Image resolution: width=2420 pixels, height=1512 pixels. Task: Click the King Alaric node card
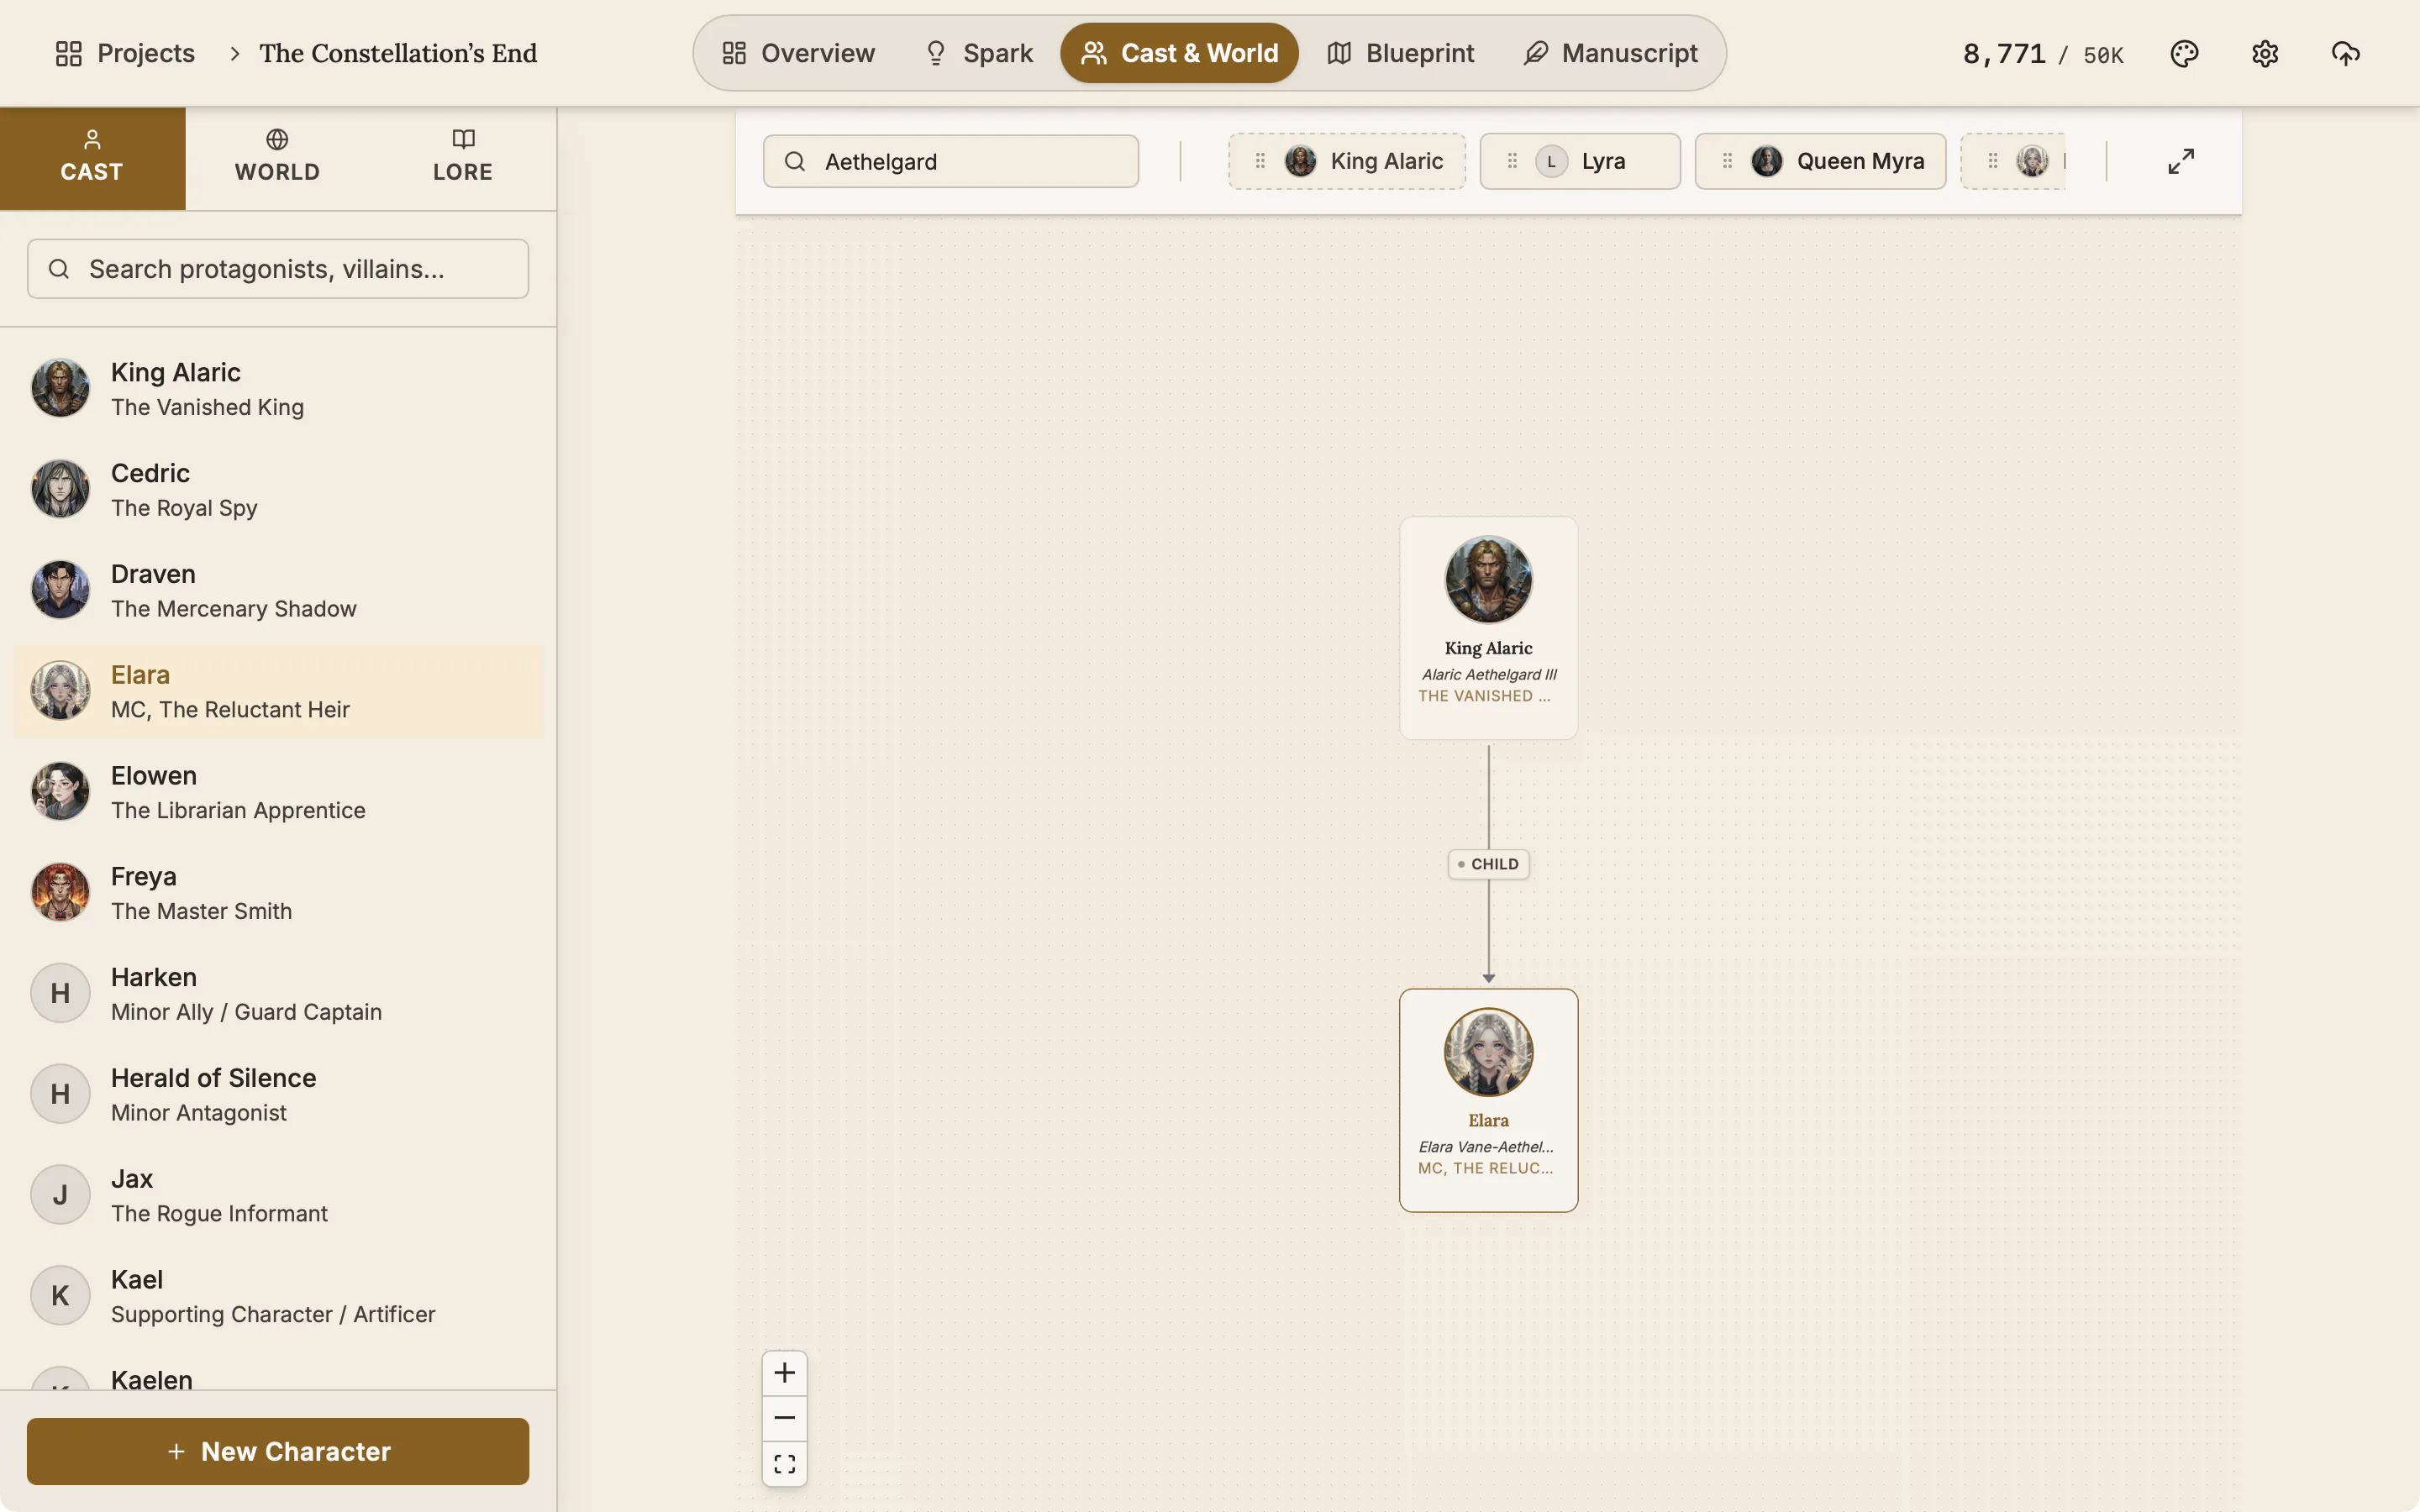1488,628
